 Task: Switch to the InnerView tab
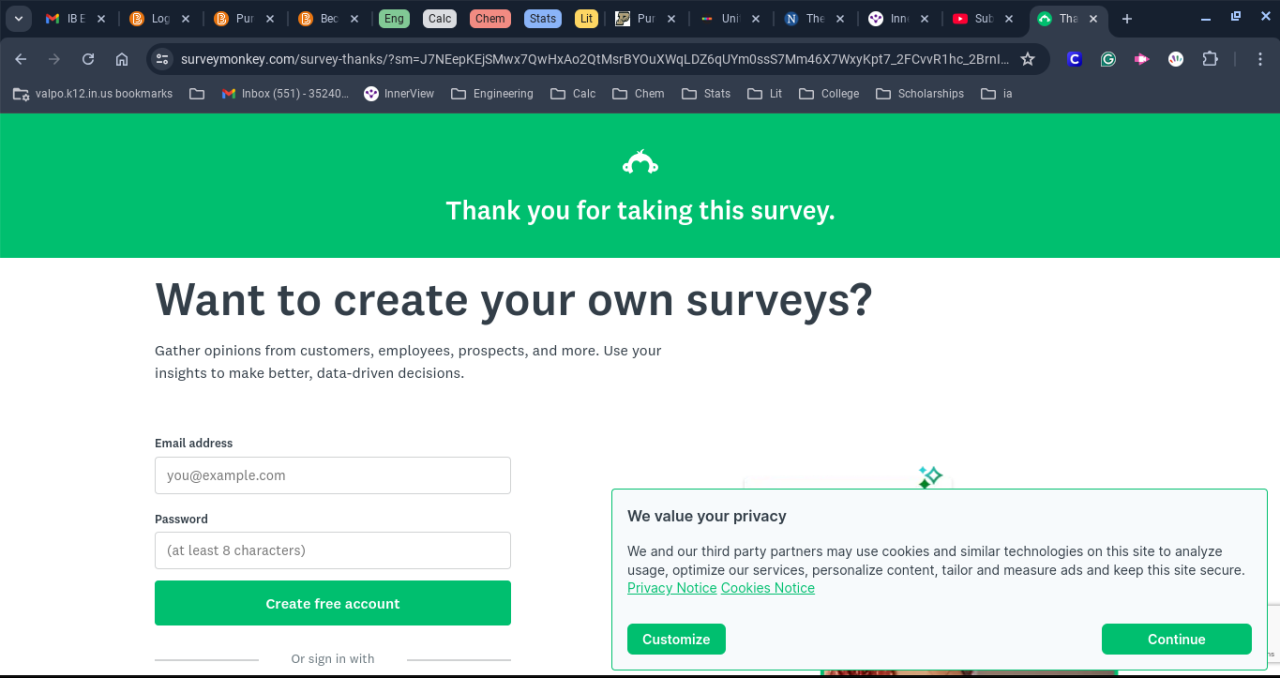coord(889,19)
